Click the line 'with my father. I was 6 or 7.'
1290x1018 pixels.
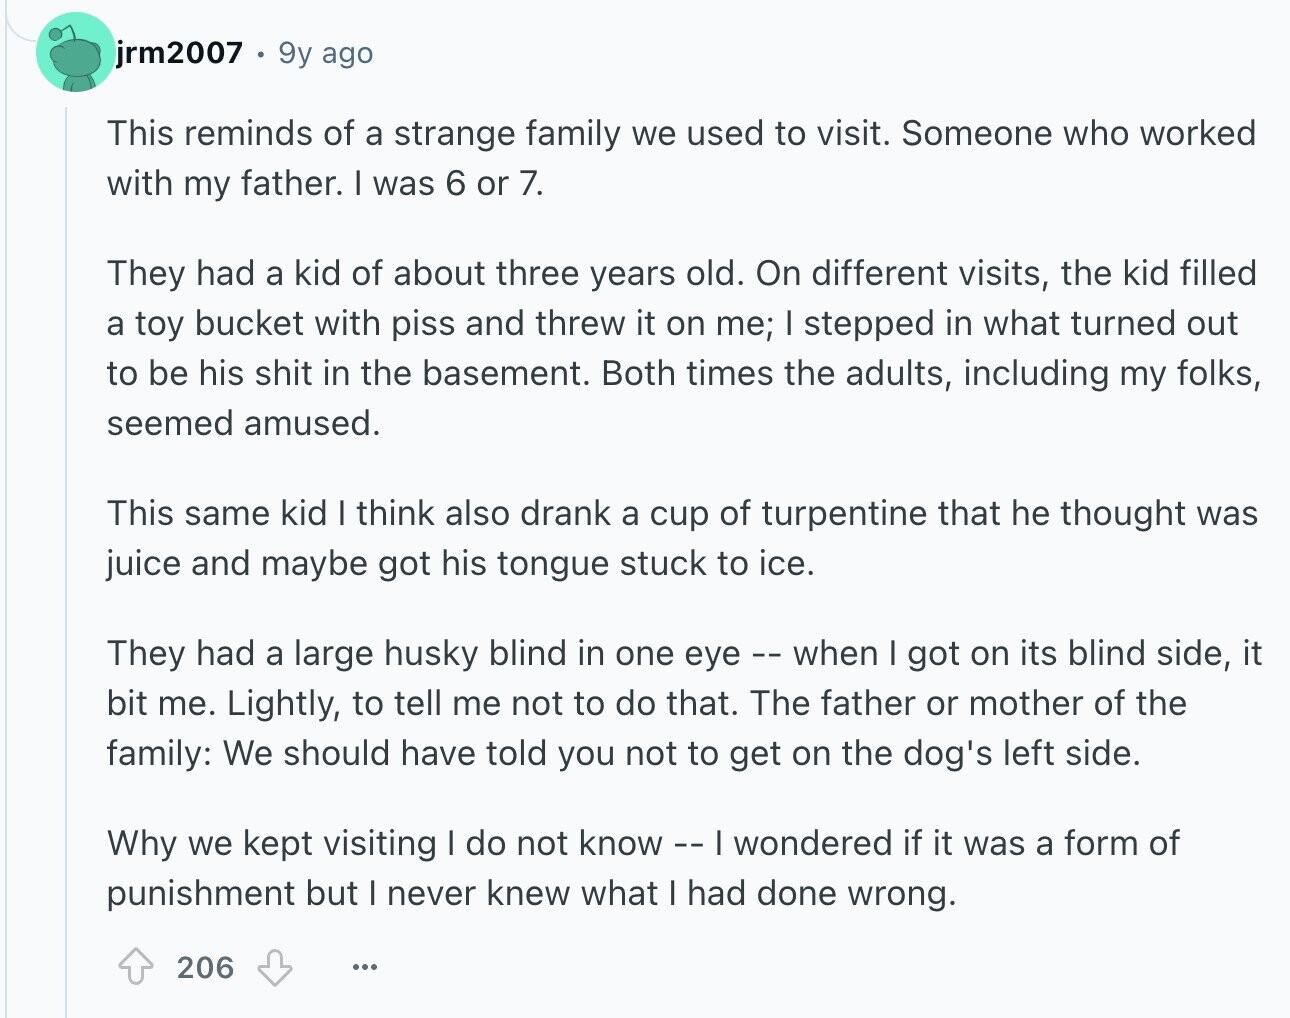point(325,183)
